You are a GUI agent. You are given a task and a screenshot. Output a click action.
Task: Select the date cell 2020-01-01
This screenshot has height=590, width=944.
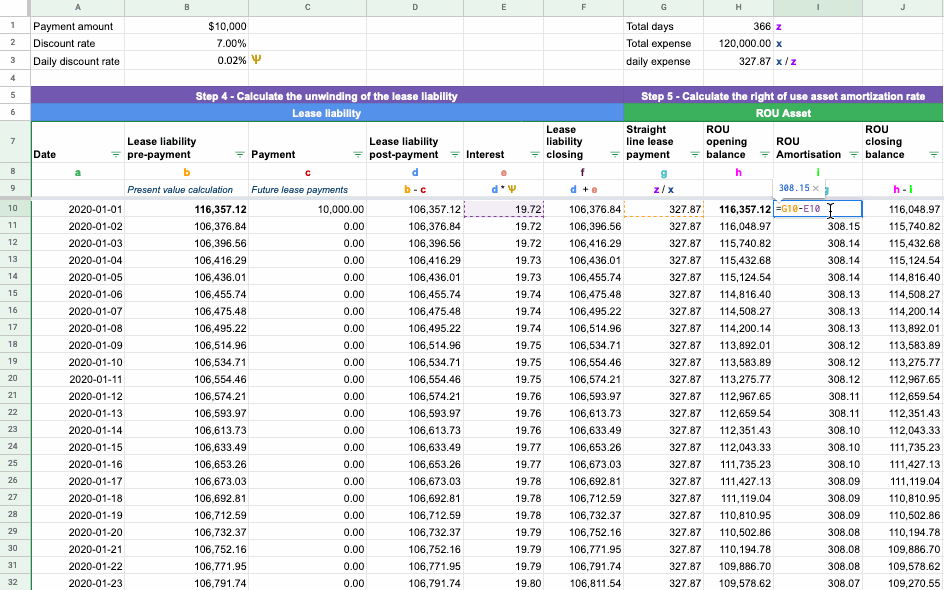point(78,210)
